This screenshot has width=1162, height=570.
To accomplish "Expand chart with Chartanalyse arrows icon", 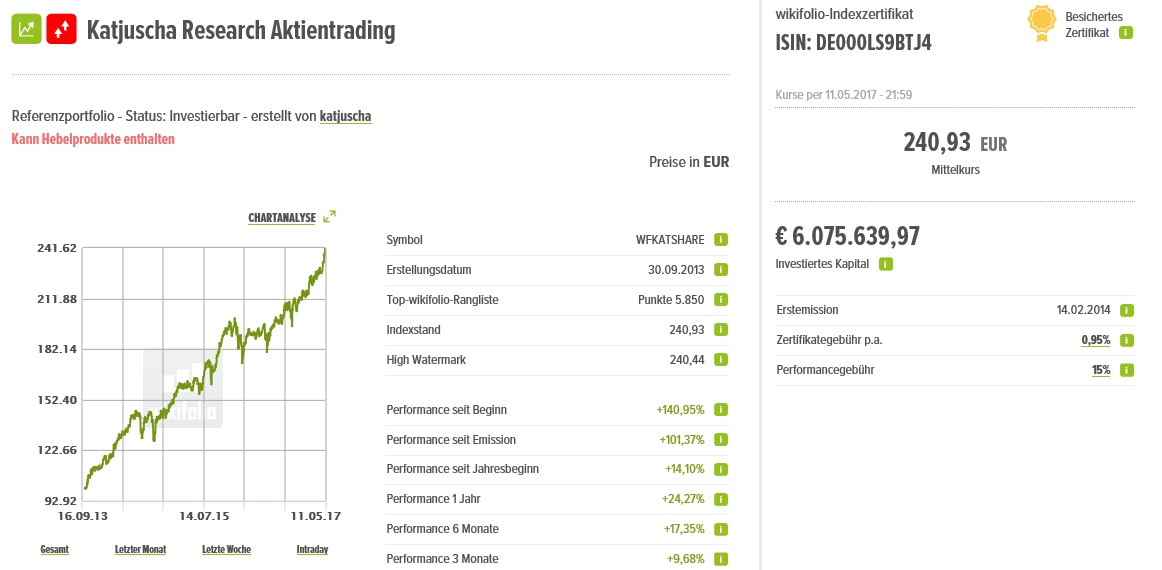I will (330, 216).
